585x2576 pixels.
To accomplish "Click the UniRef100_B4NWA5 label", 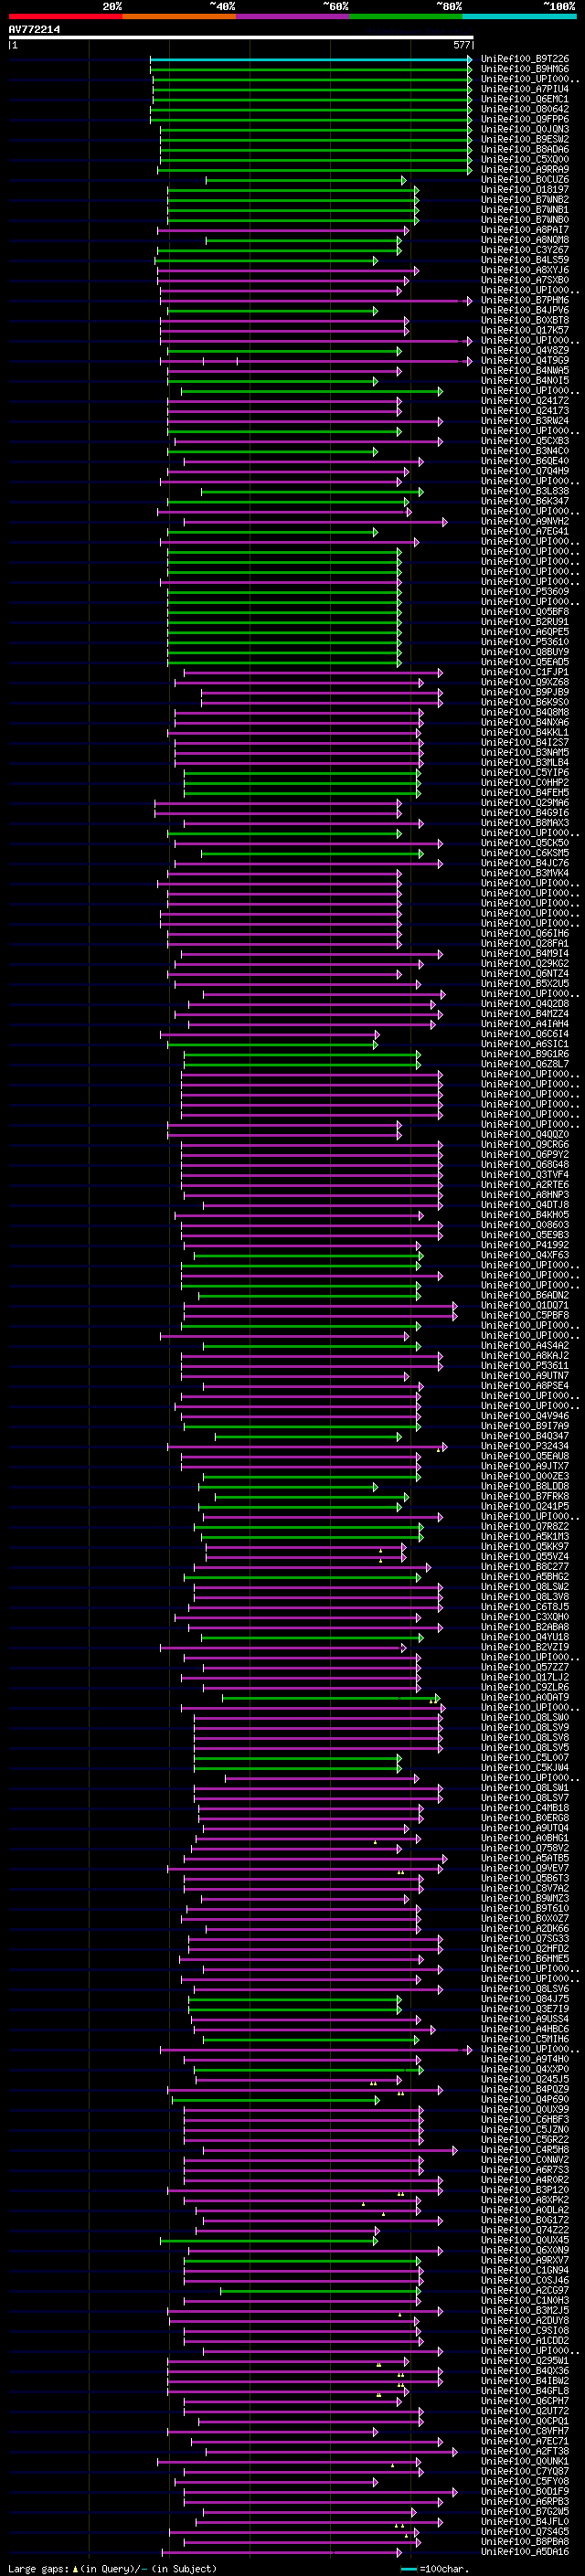I will [525, 371].
